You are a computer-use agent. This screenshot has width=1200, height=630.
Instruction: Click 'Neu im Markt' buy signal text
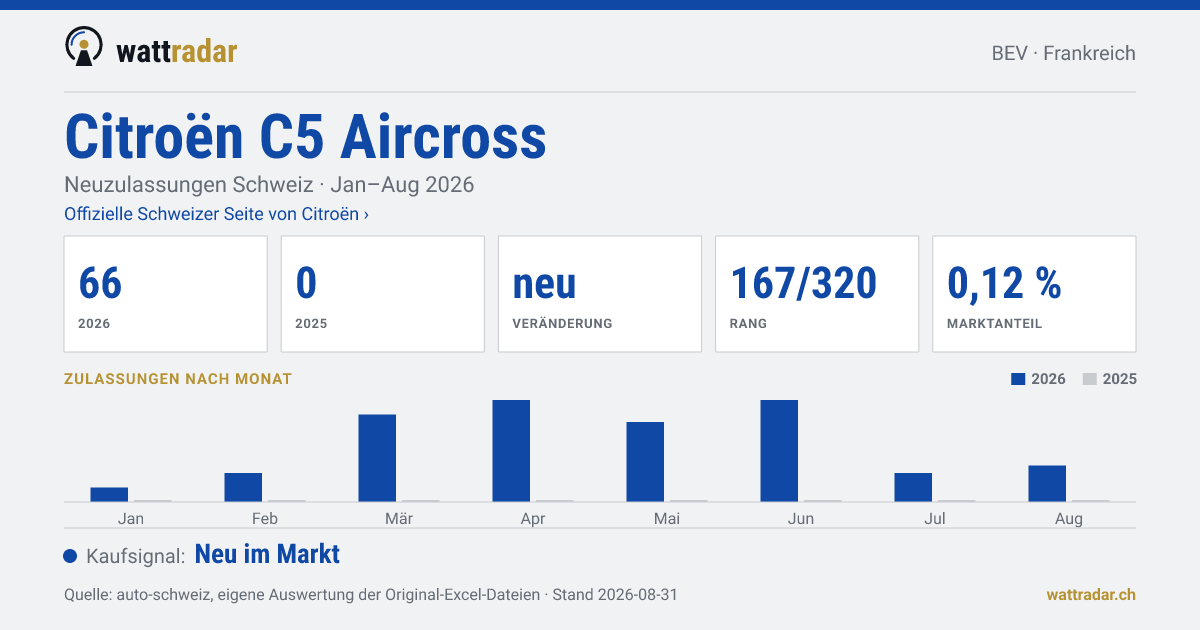pyautogui.click(x=267, y=554)
